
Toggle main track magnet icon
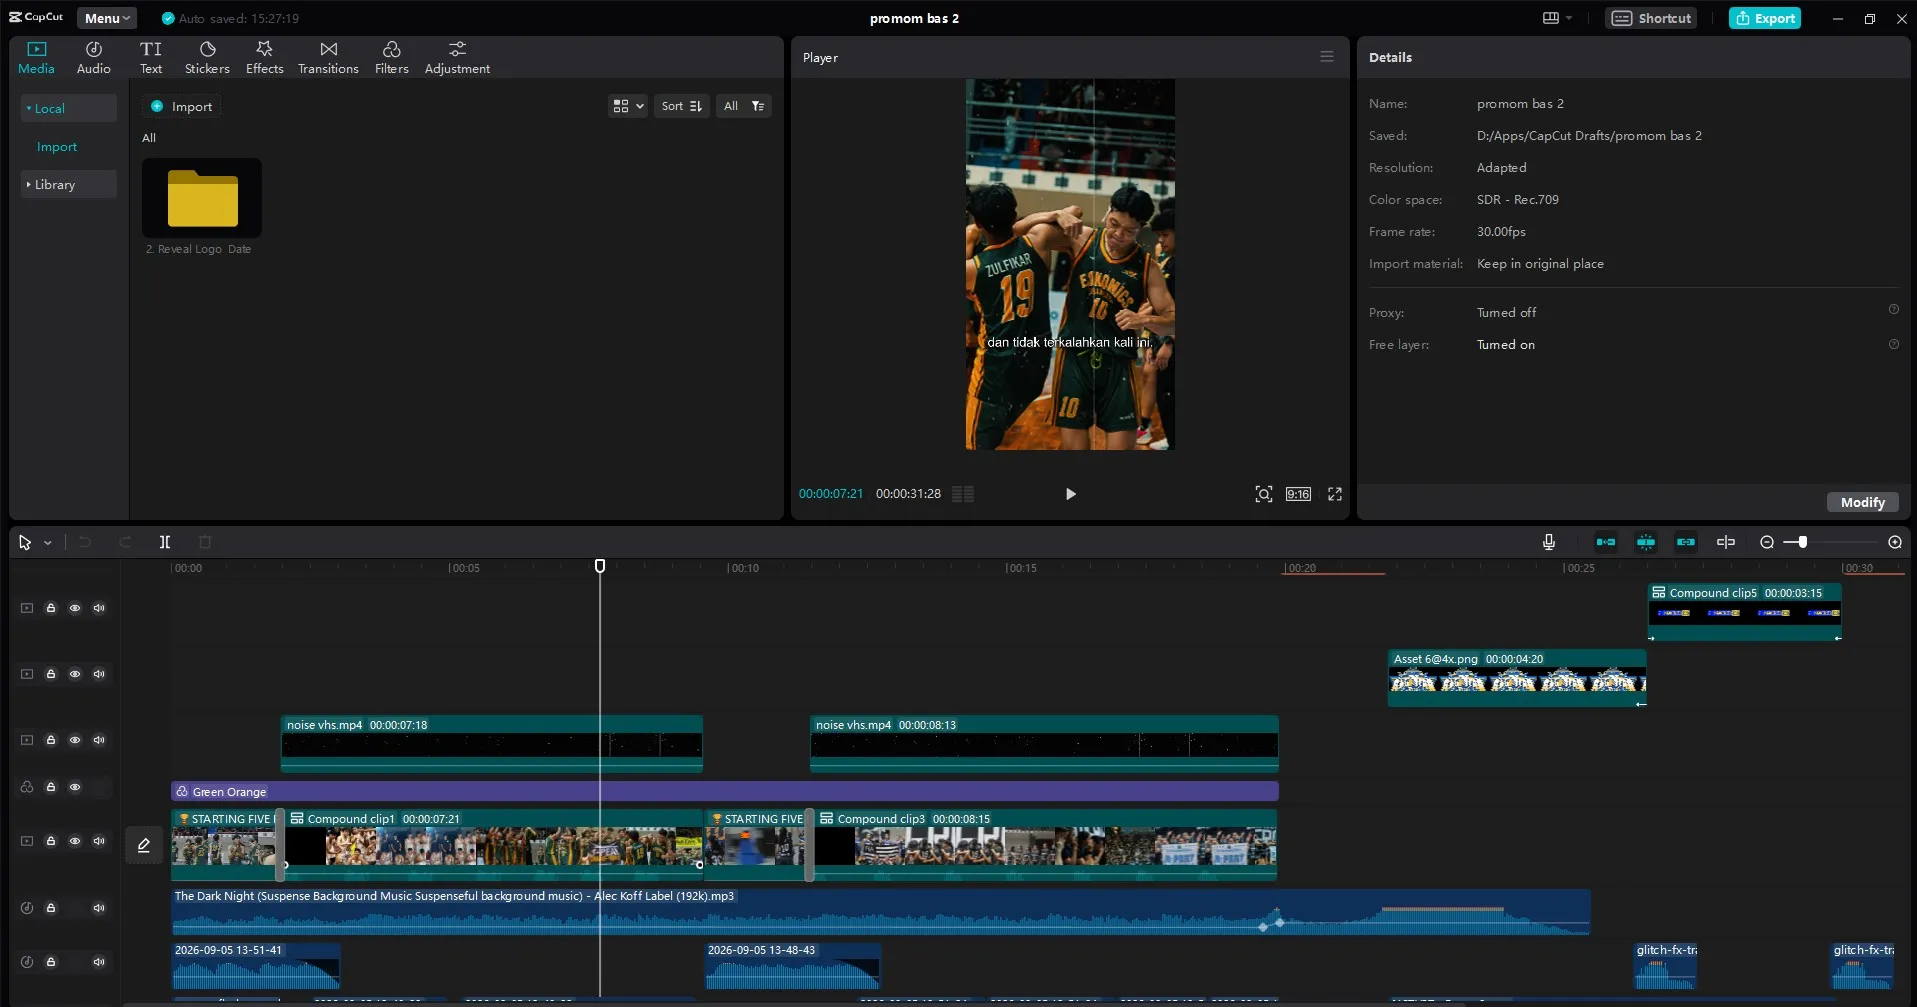(x=1605, y=542)
